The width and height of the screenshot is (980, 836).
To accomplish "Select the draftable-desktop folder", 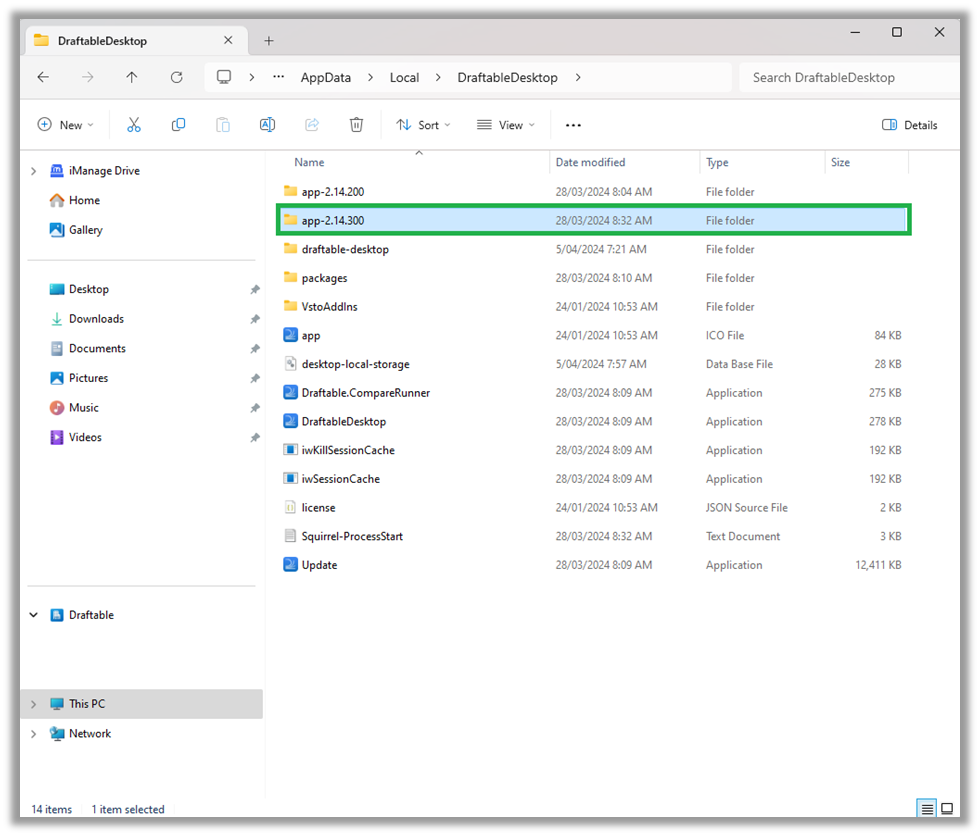I will (x=592, y=249).
